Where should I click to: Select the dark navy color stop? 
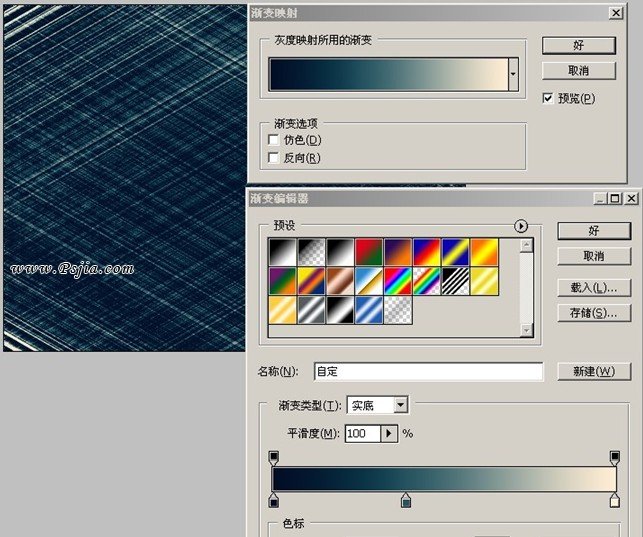274,501
